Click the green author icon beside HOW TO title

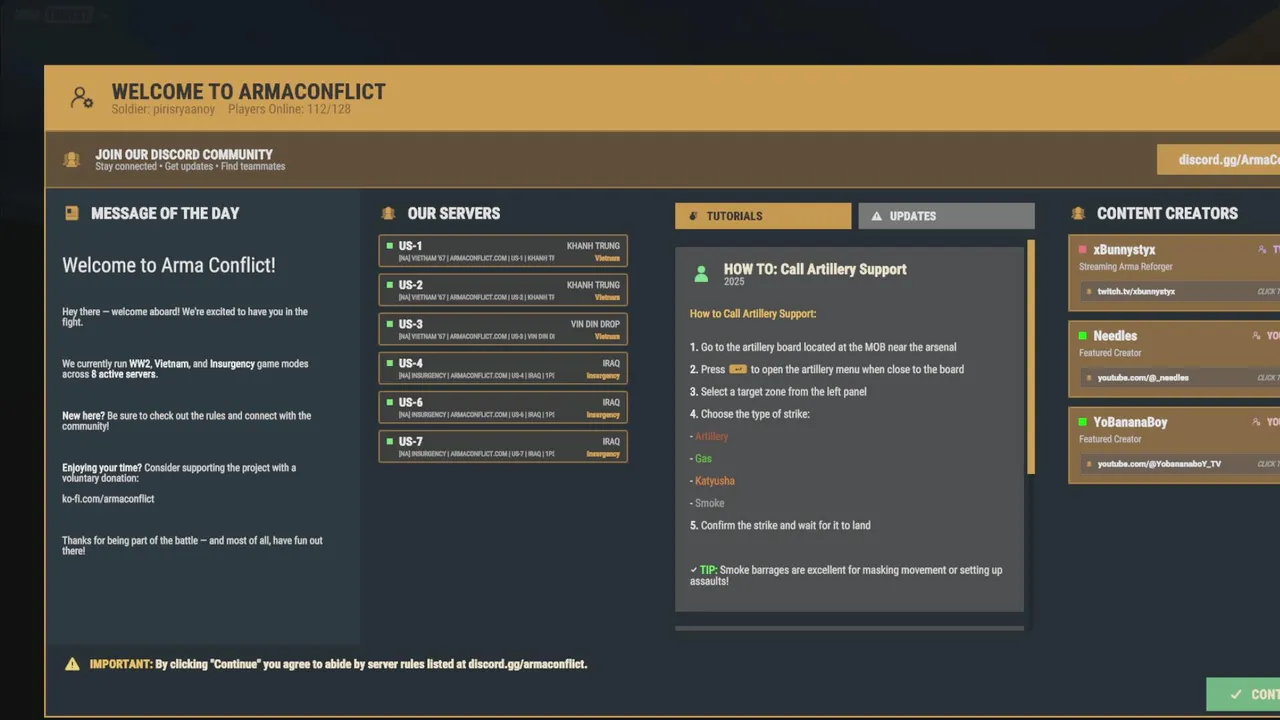point(701,273)
